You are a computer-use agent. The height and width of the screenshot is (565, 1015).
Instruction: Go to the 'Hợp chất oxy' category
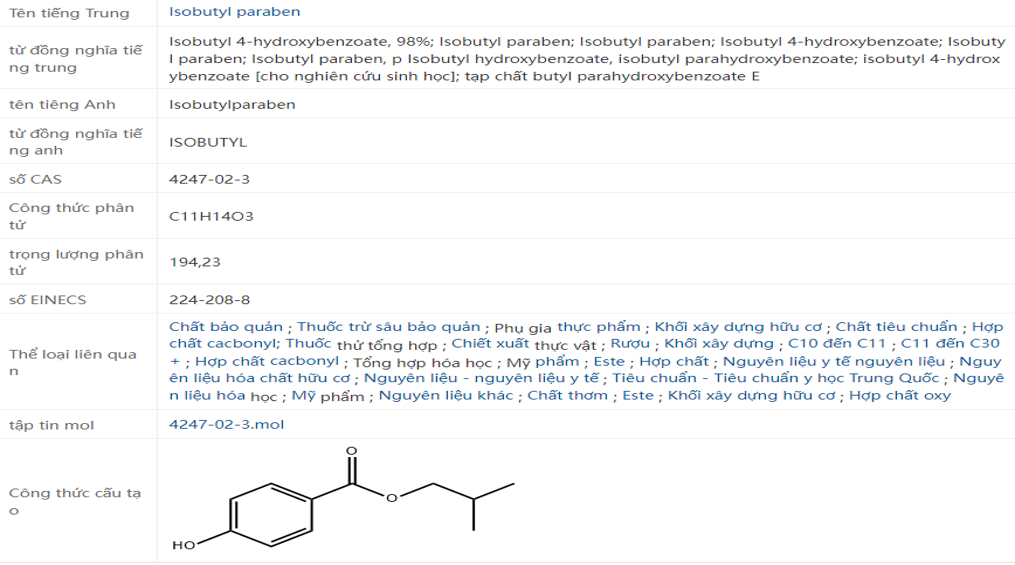[x=900, y=396]
